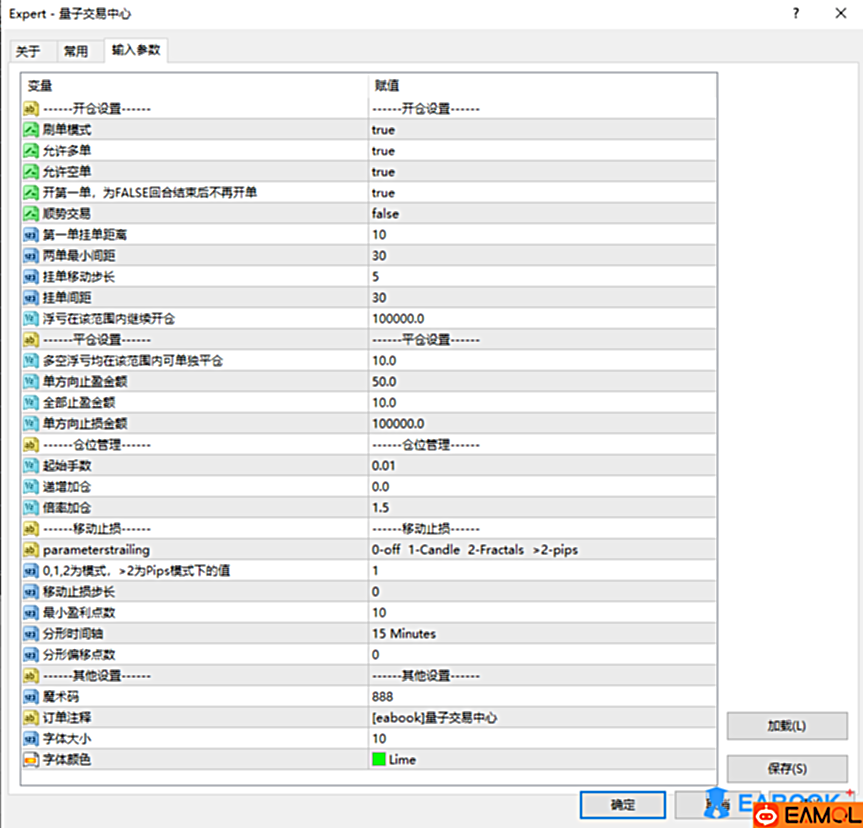Open the 刷单模式 true value dropdown

(383, 130)
